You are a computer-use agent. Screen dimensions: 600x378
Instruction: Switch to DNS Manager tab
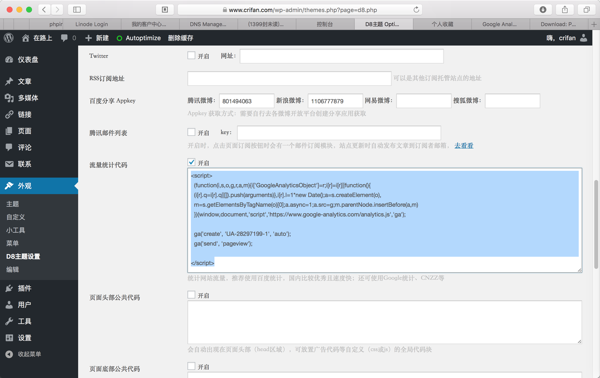208,24
